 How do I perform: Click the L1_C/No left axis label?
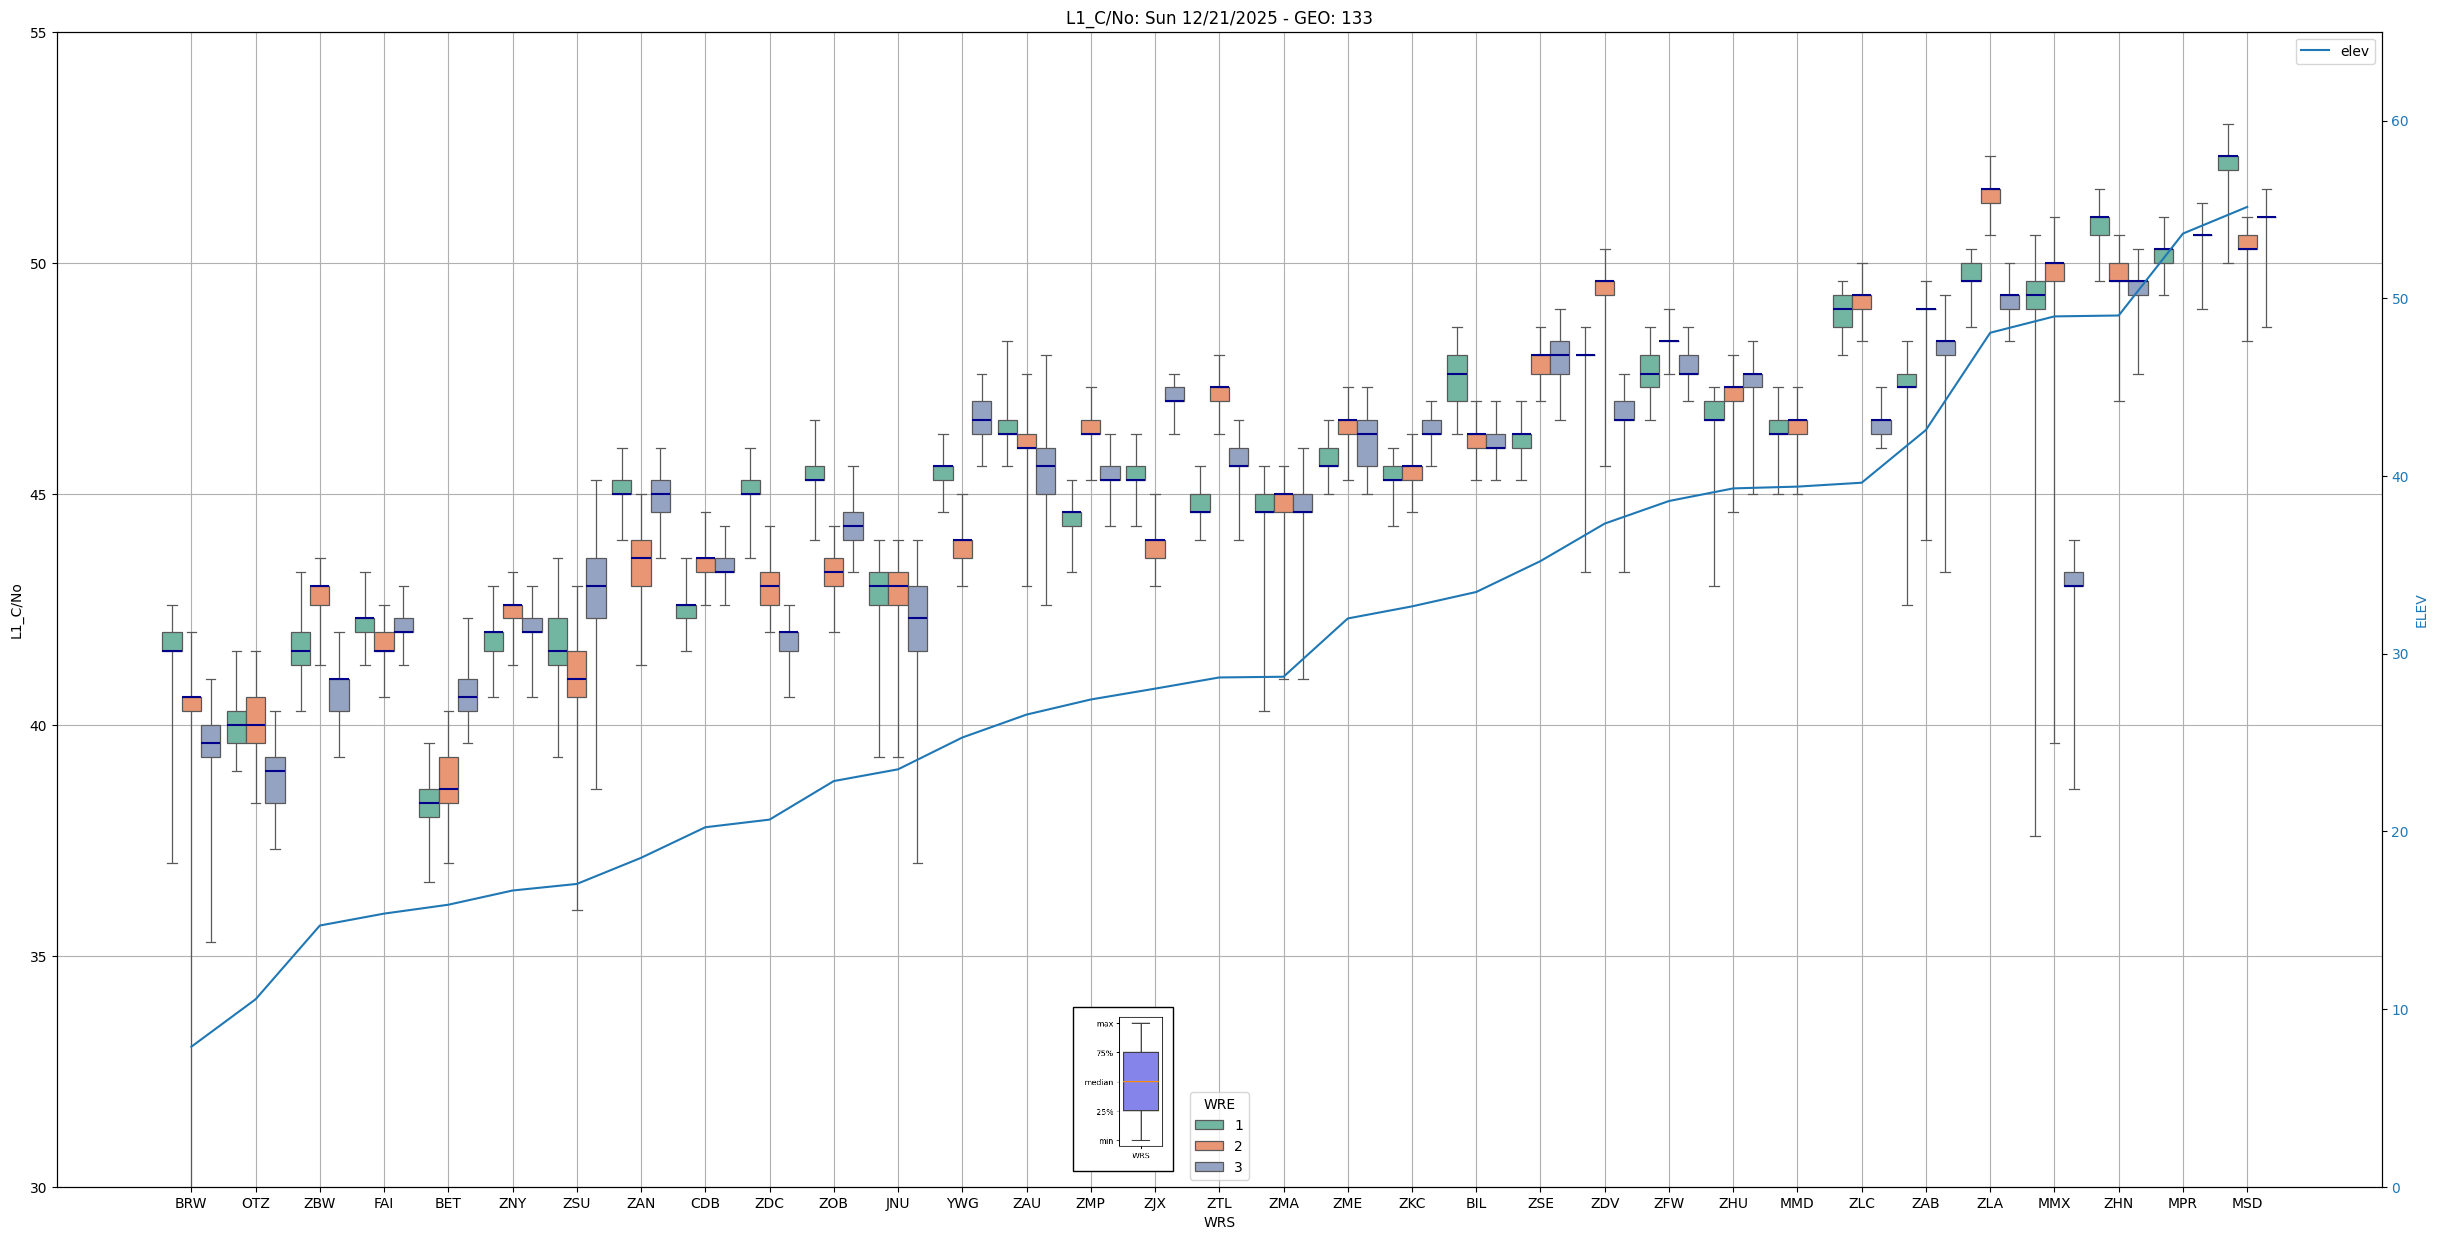(x=16, y=611)
